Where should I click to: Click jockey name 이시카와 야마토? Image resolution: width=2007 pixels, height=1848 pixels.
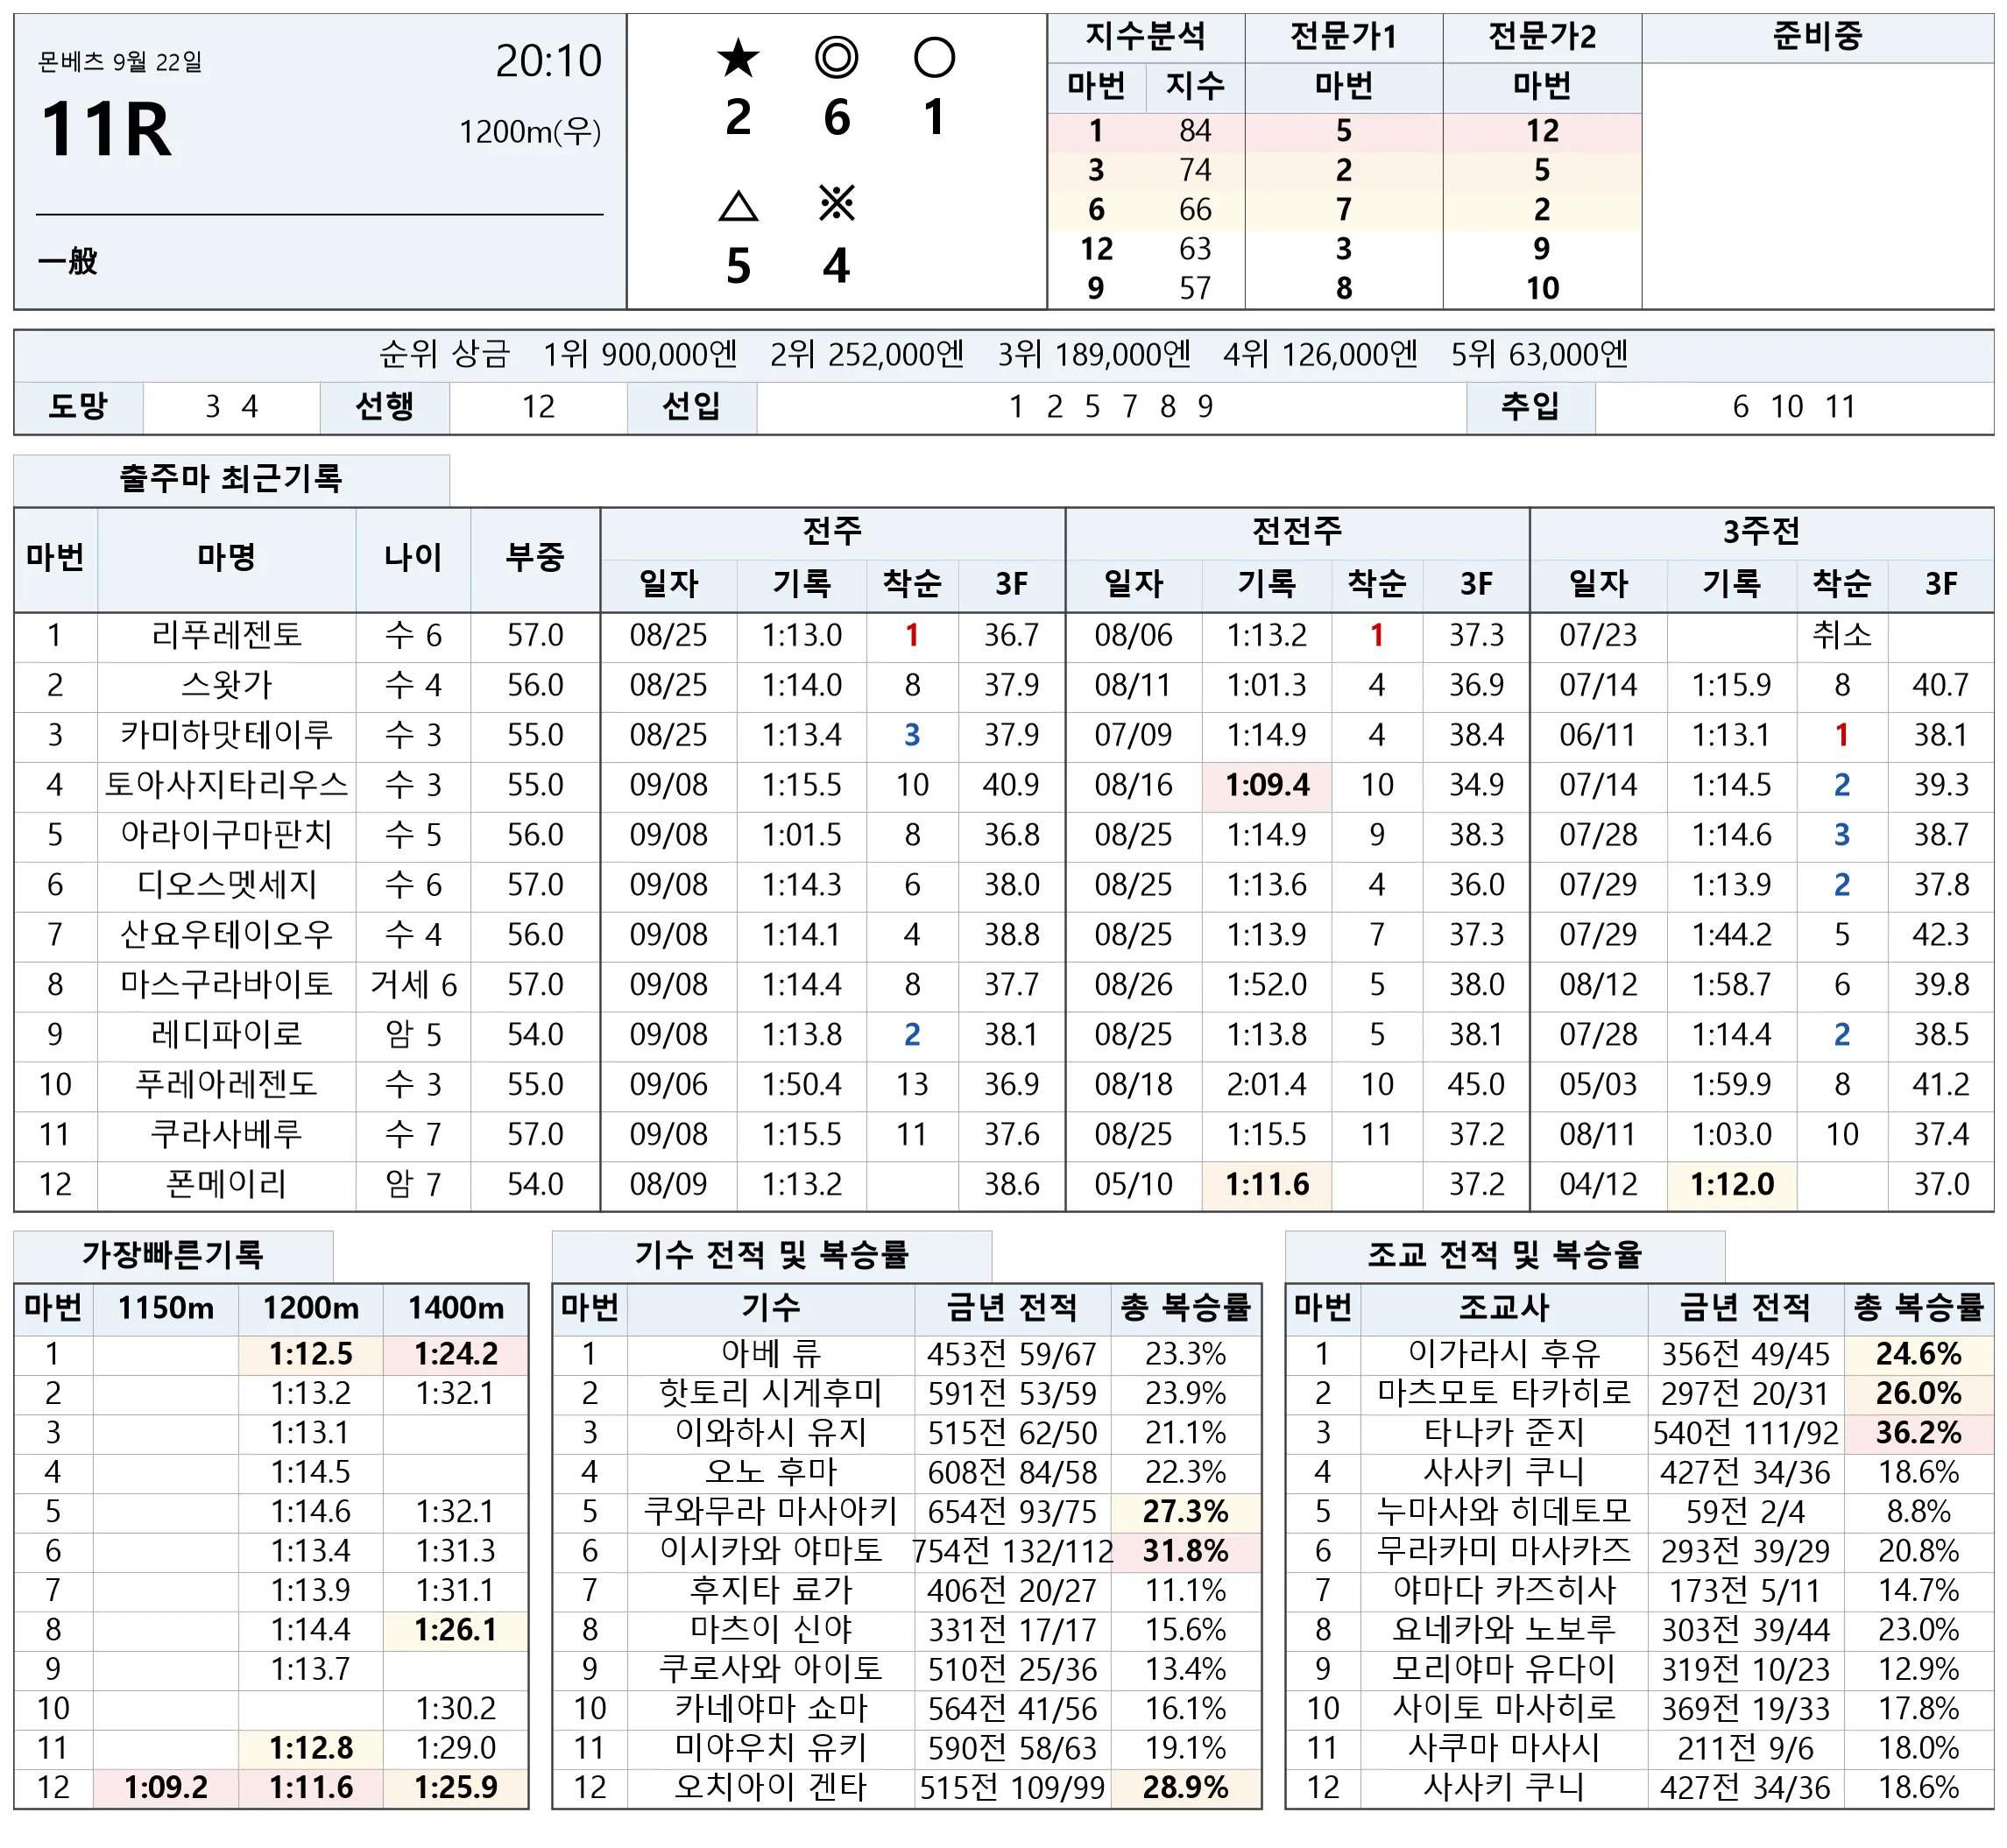pyautogui.click(x=771, y=1551)
